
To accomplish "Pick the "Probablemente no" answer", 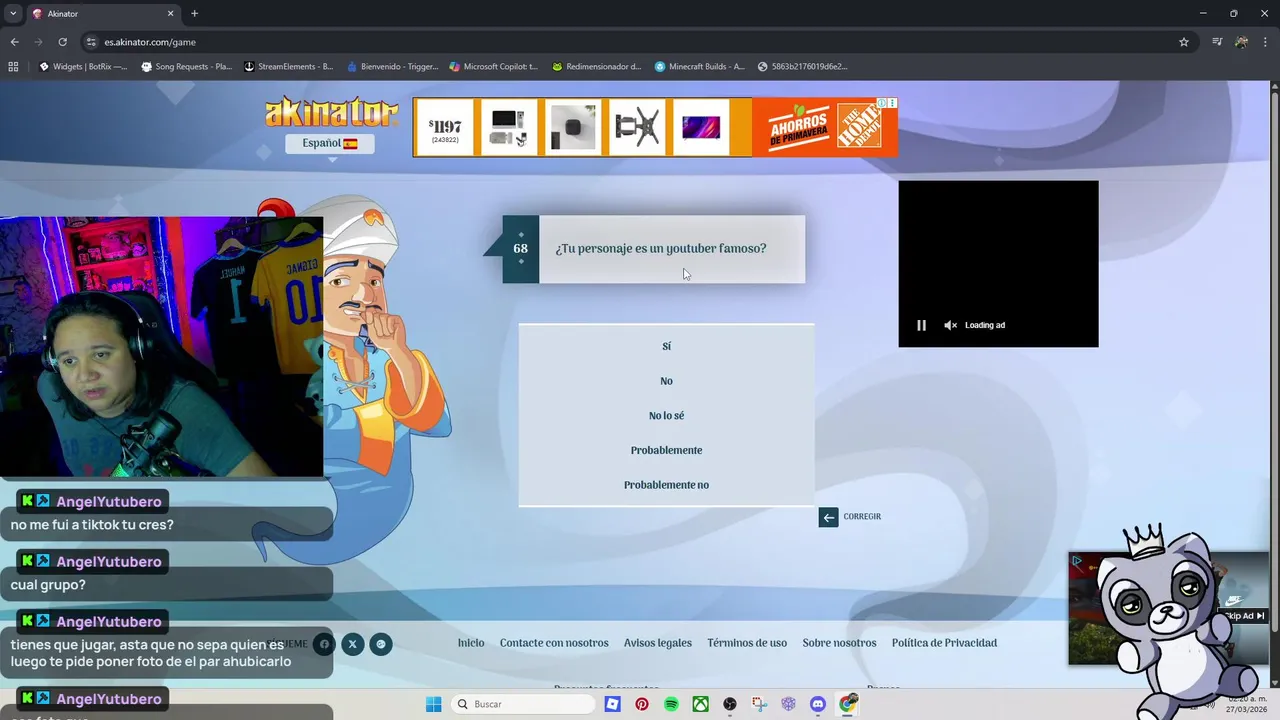I will pyautogui.click(x=666, y=485).
